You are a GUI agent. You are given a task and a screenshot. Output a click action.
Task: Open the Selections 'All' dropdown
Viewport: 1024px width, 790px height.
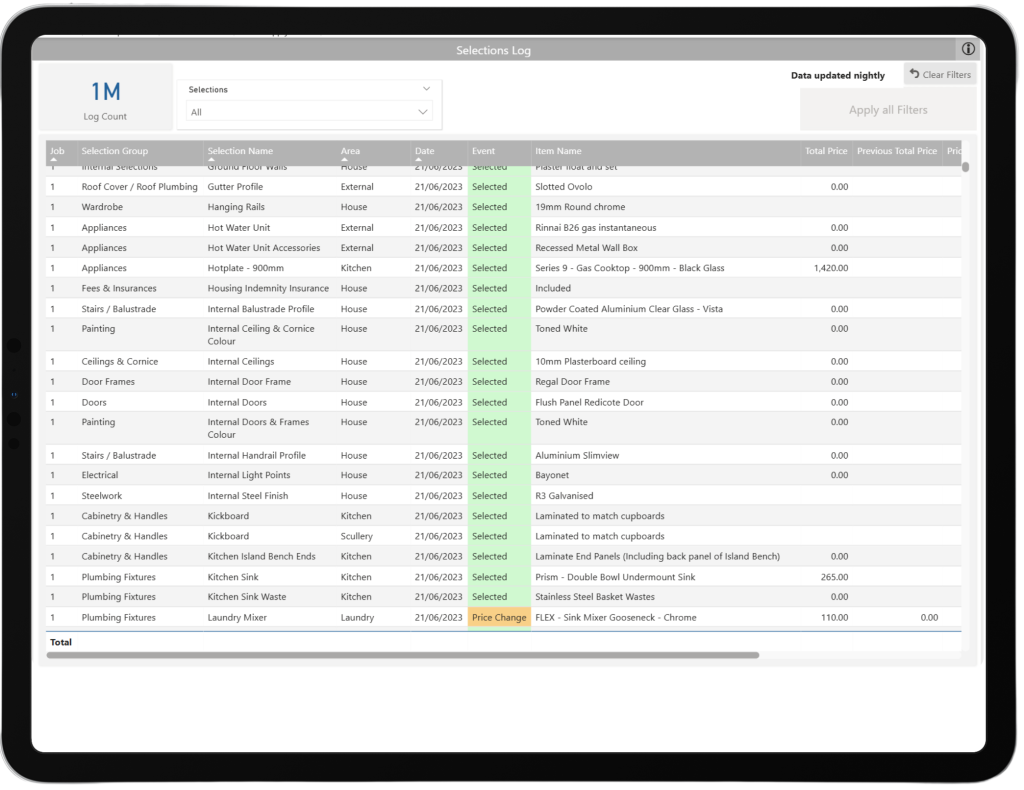310,112
